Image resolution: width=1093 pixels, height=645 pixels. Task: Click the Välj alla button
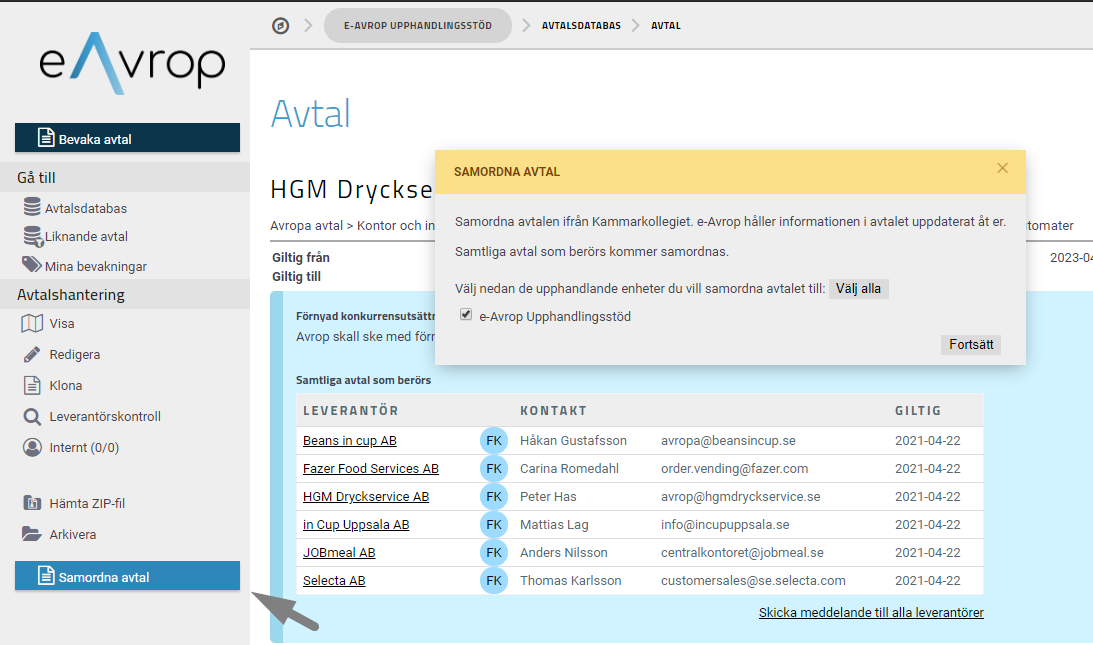click(x=858, y=289)
